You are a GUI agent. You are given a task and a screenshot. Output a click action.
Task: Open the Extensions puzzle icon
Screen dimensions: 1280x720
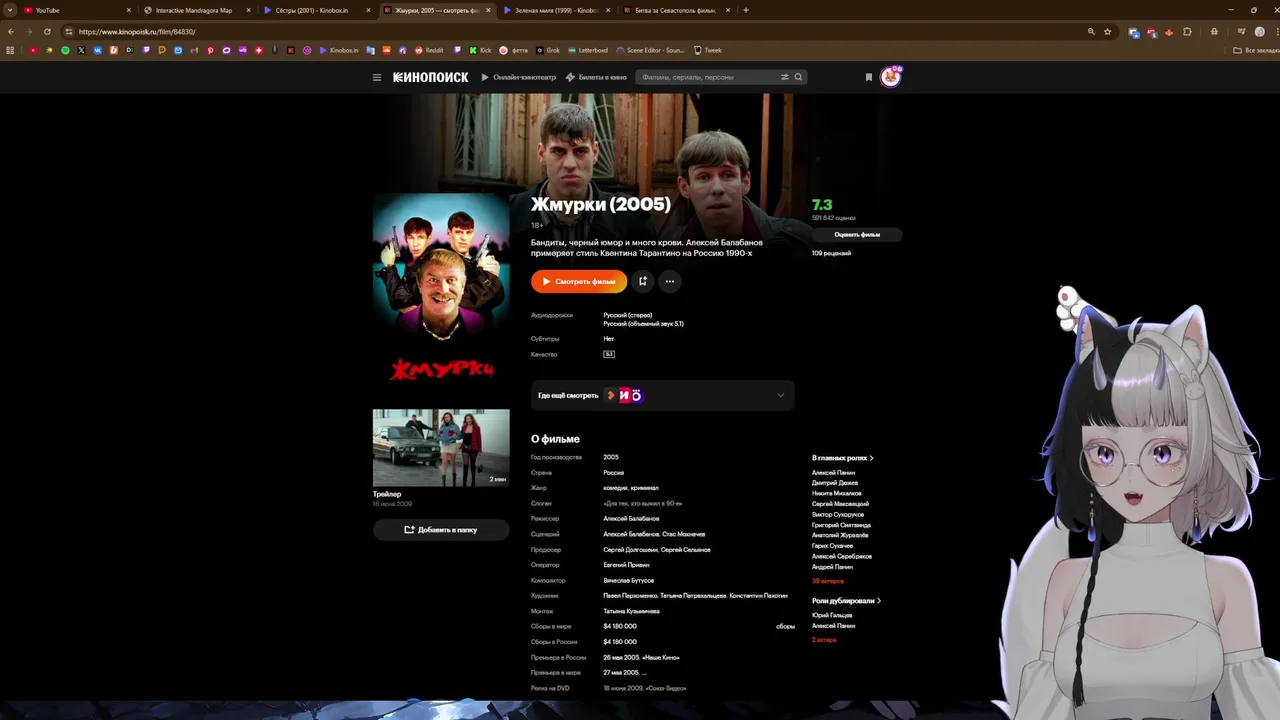coord(1187,32)
